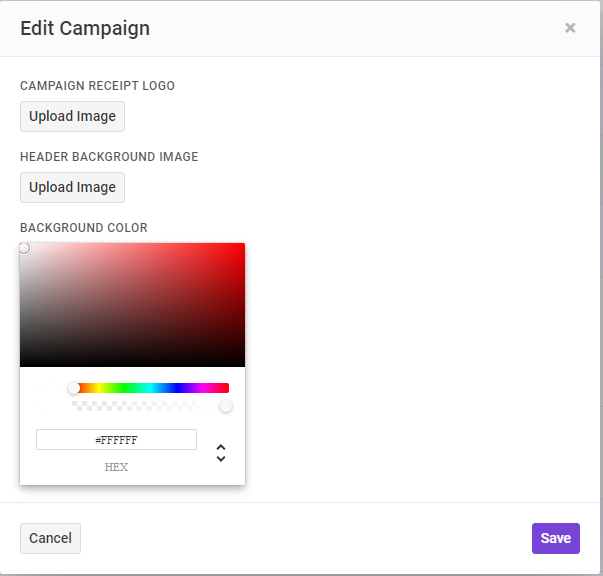
Task: Click the HEX label under the input
Action: pyautogui.click(x=116, y=467)
